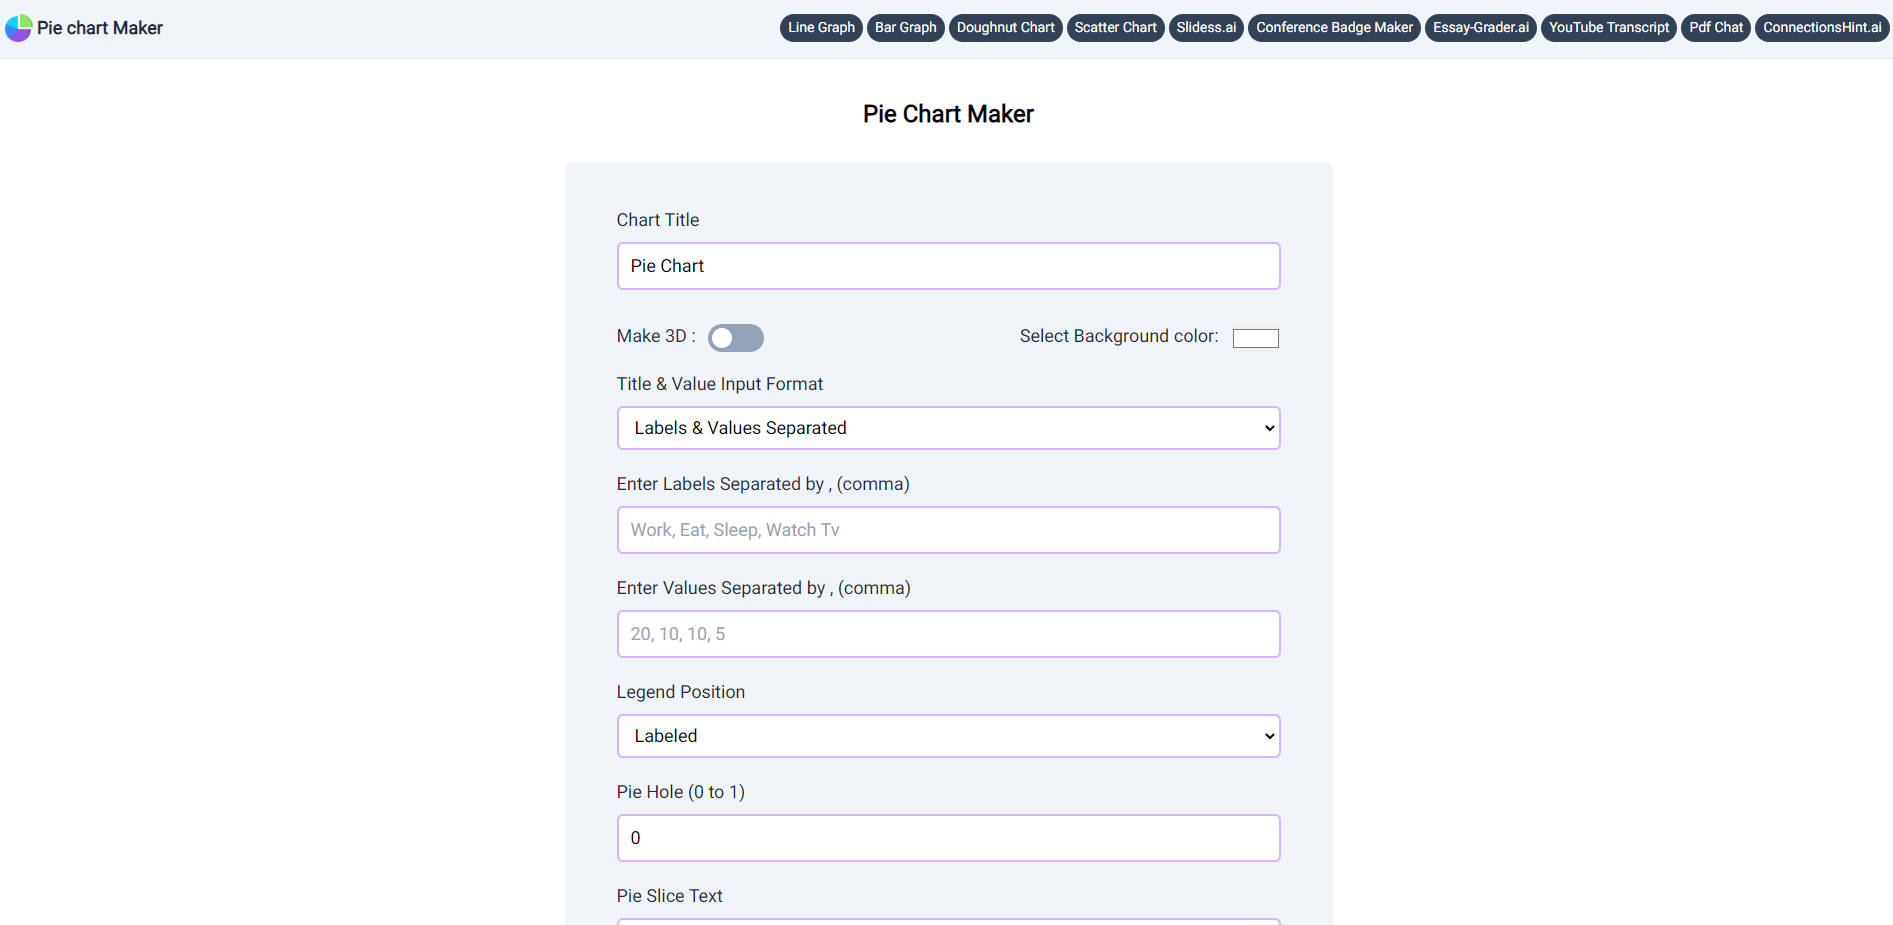
Task: Open the Doughnut Chart maker
Action: click(1005, 28)
